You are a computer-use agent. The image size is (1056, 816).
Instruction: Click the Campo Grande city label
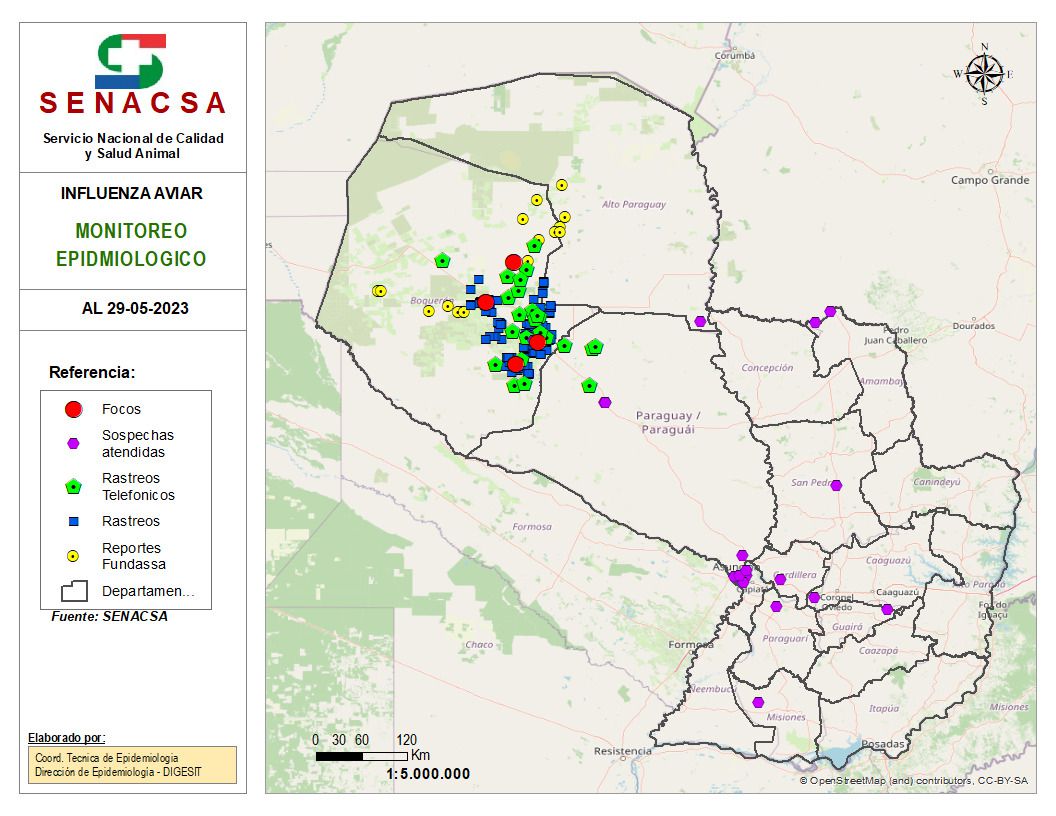click(989, 180)
